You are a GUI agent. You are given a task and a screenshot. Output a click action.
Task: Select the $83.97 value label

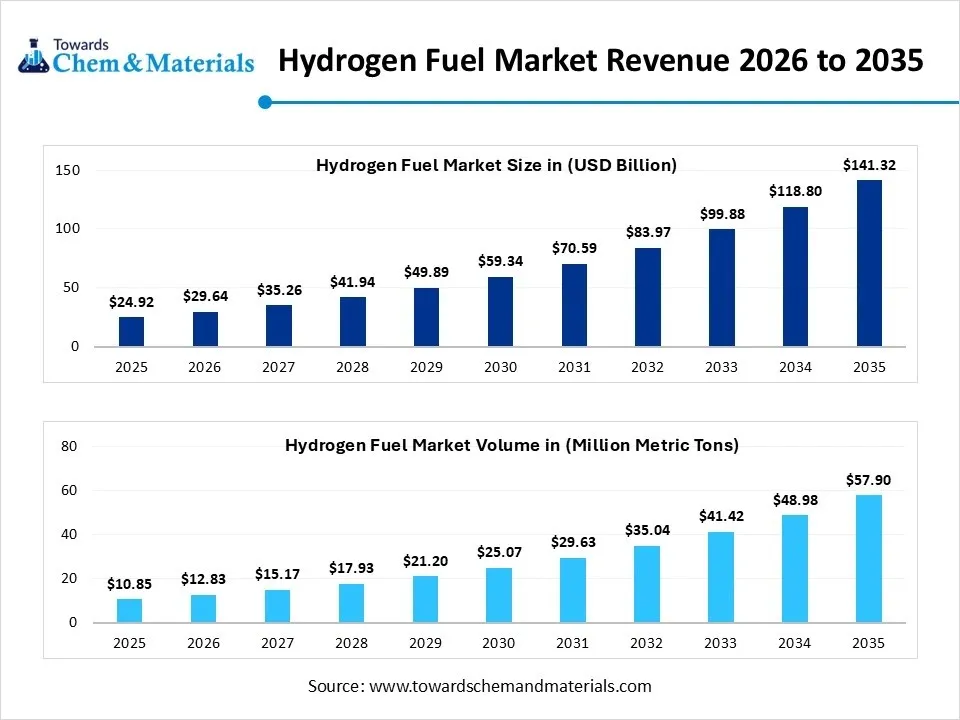648,232
